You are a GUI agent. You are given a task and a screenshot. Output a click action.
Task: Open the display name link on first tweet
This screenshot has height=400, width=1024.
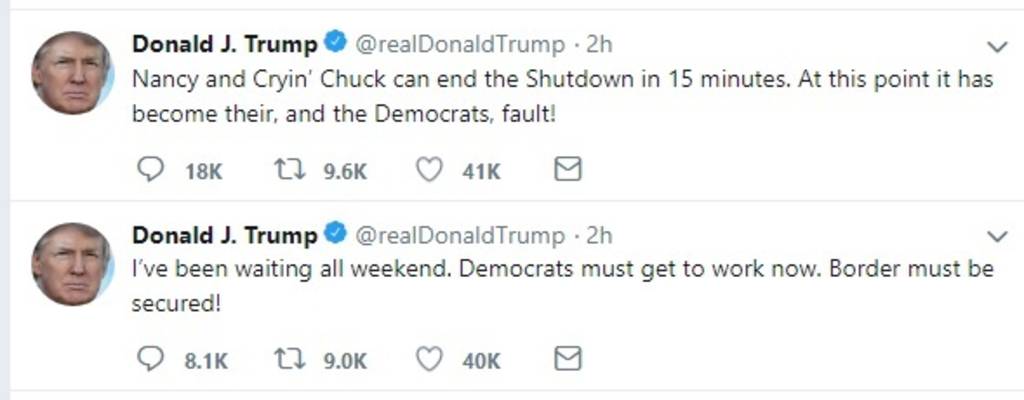[225, 45]
